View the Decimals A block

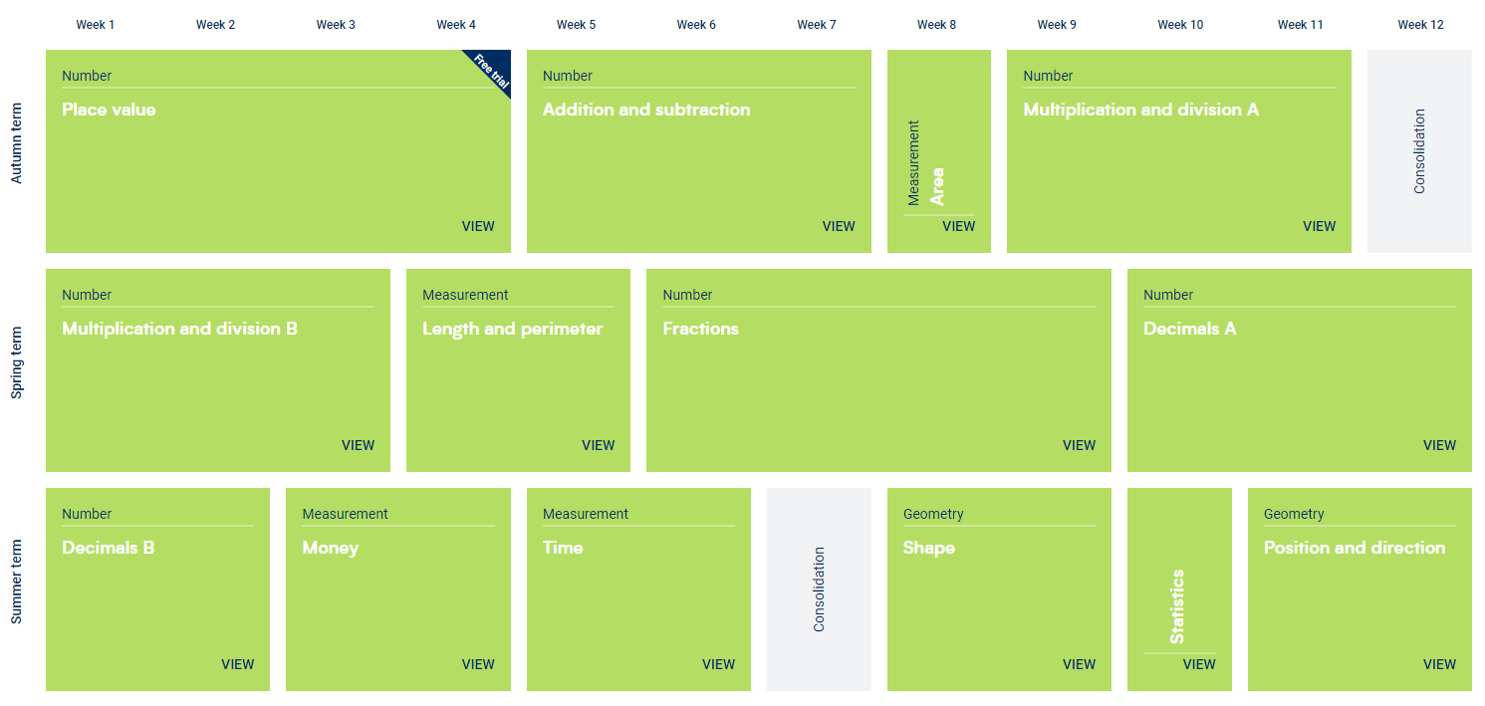click(1439, 445)
